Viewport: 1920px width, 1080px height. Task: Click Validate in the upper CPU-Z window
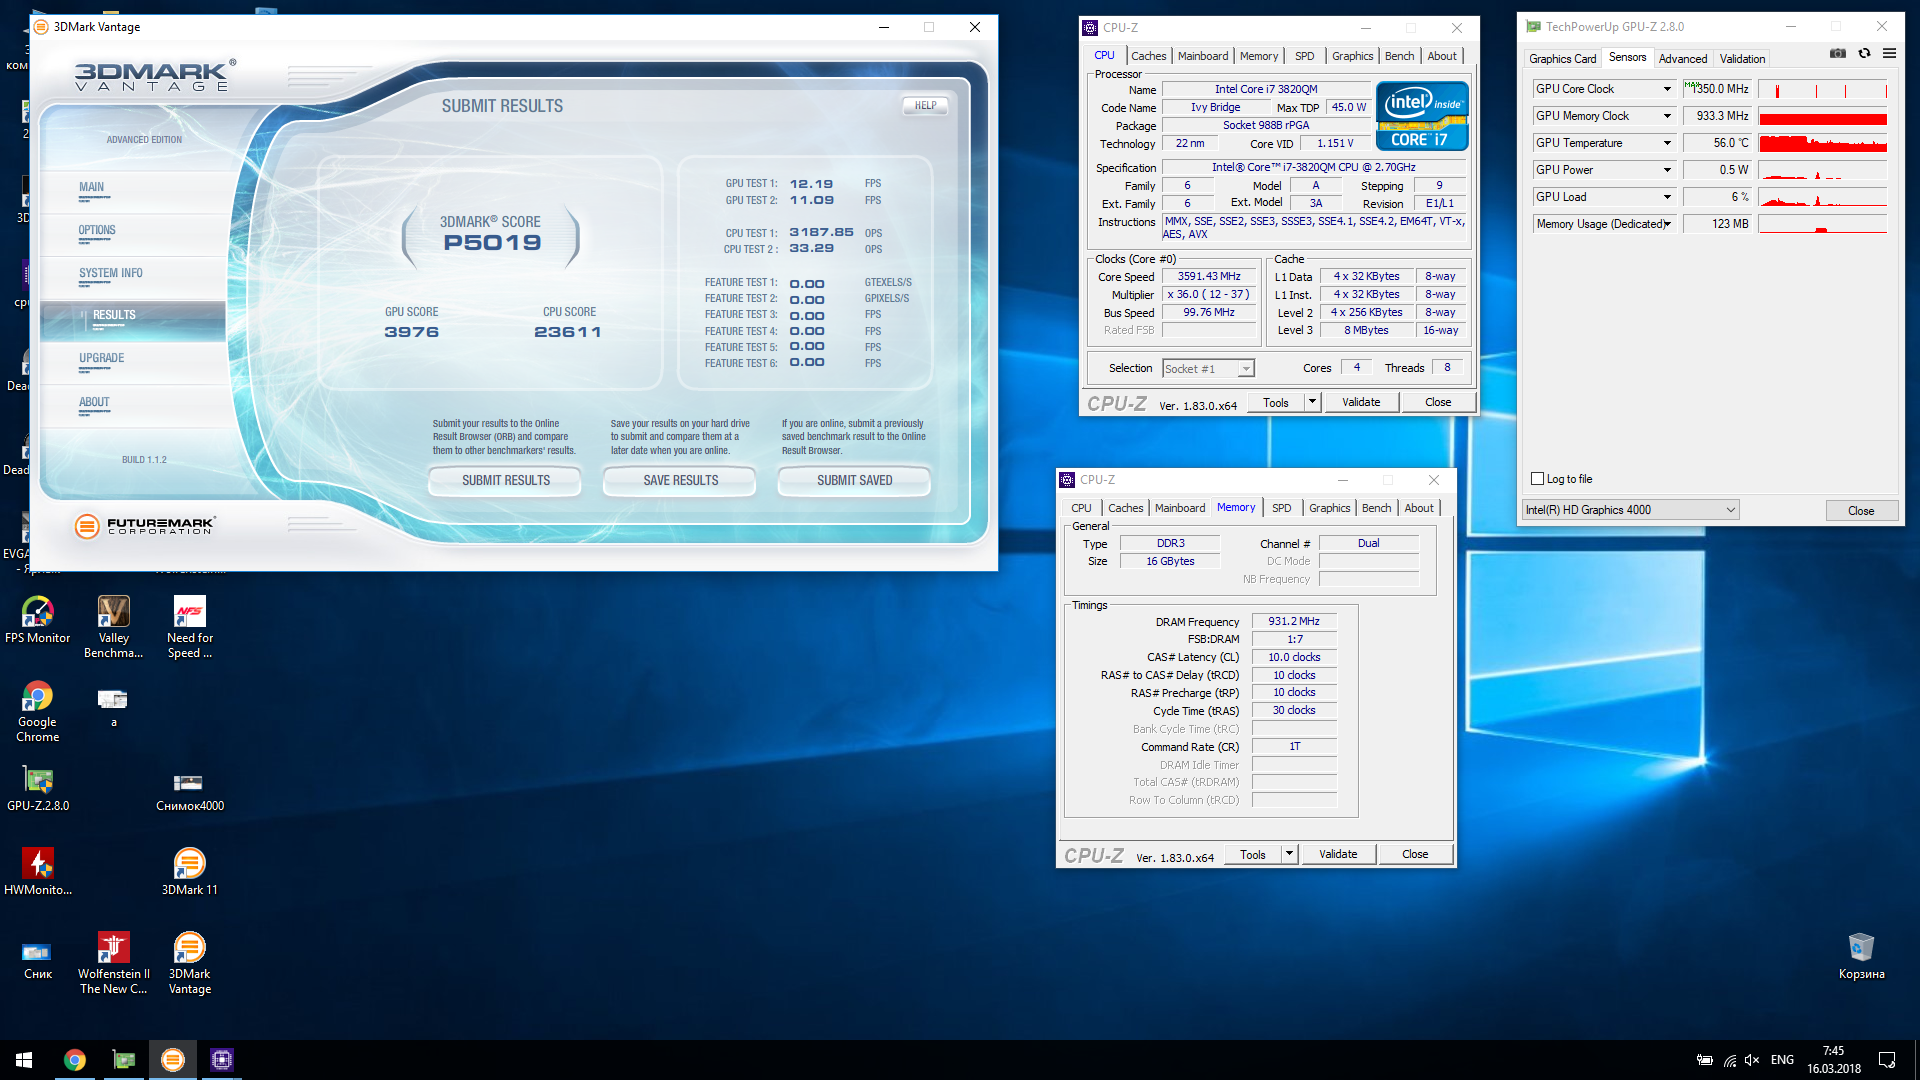point(1361,402)
